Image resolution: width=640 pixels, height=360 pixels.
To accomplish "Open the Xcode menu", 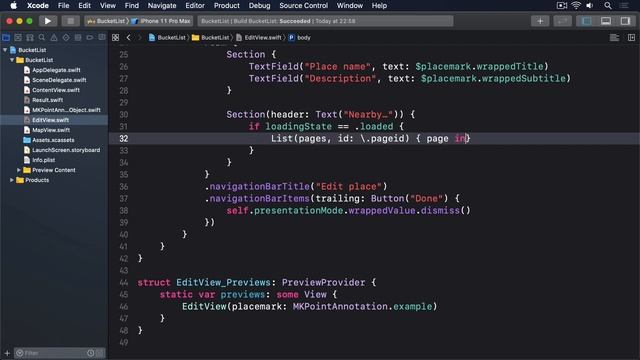I will pyautogui.click(x=38, y=6).
